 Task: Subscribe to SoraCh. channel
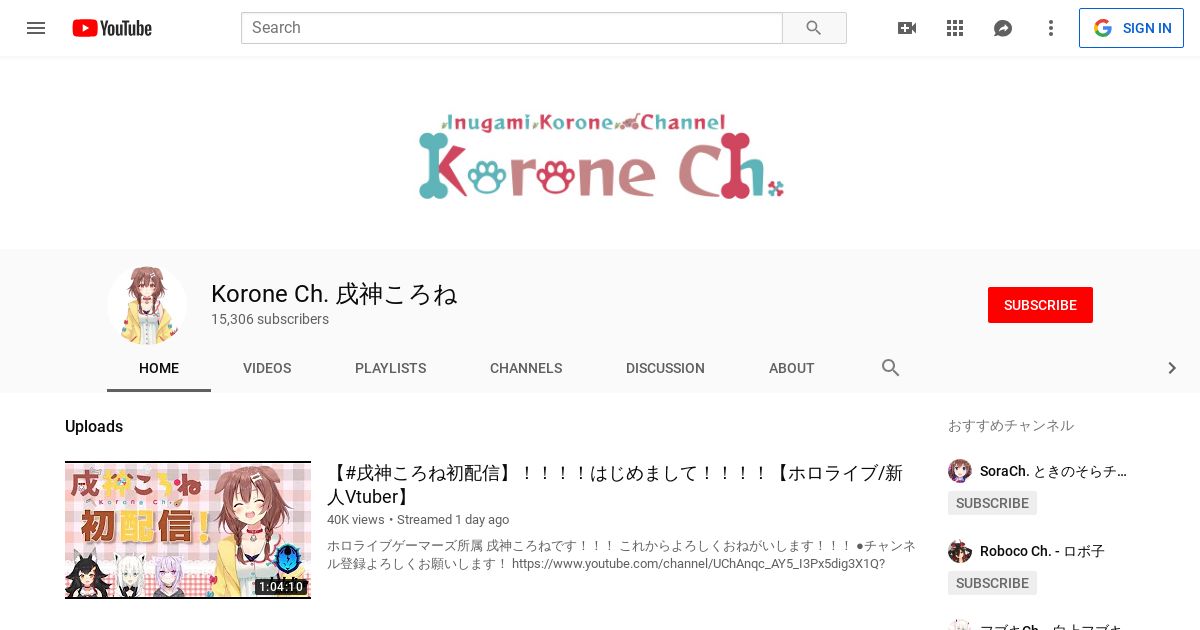992,503
